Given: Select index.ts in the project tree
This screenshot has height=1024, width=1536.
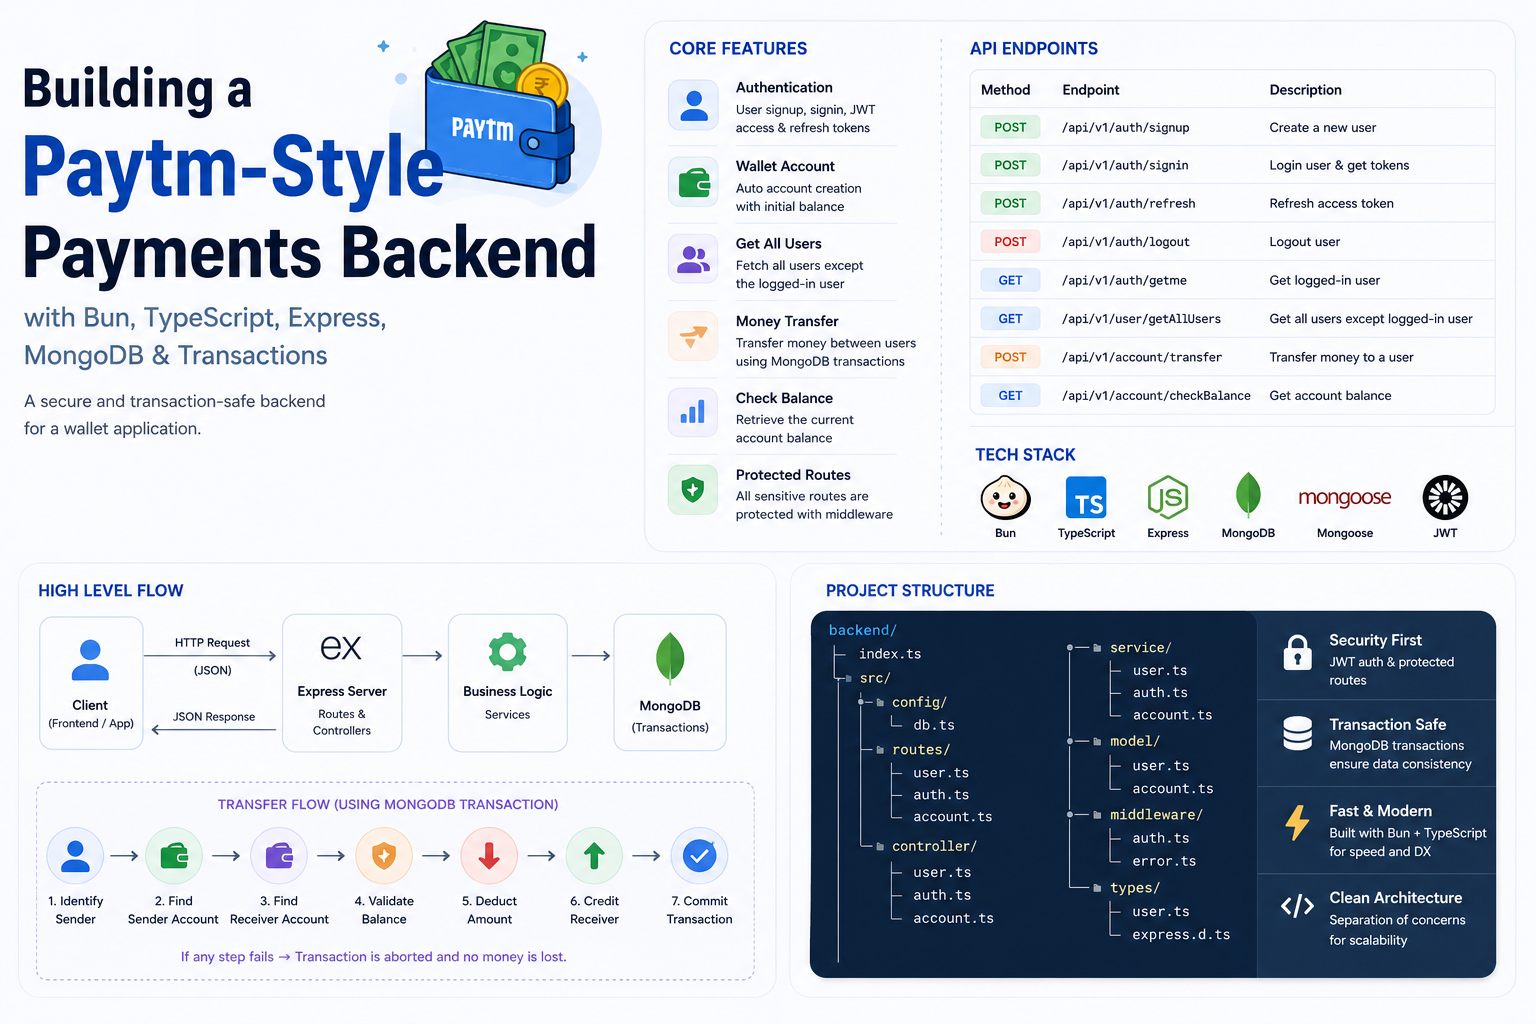Looking at the screenshot, I should coord(890,654).
